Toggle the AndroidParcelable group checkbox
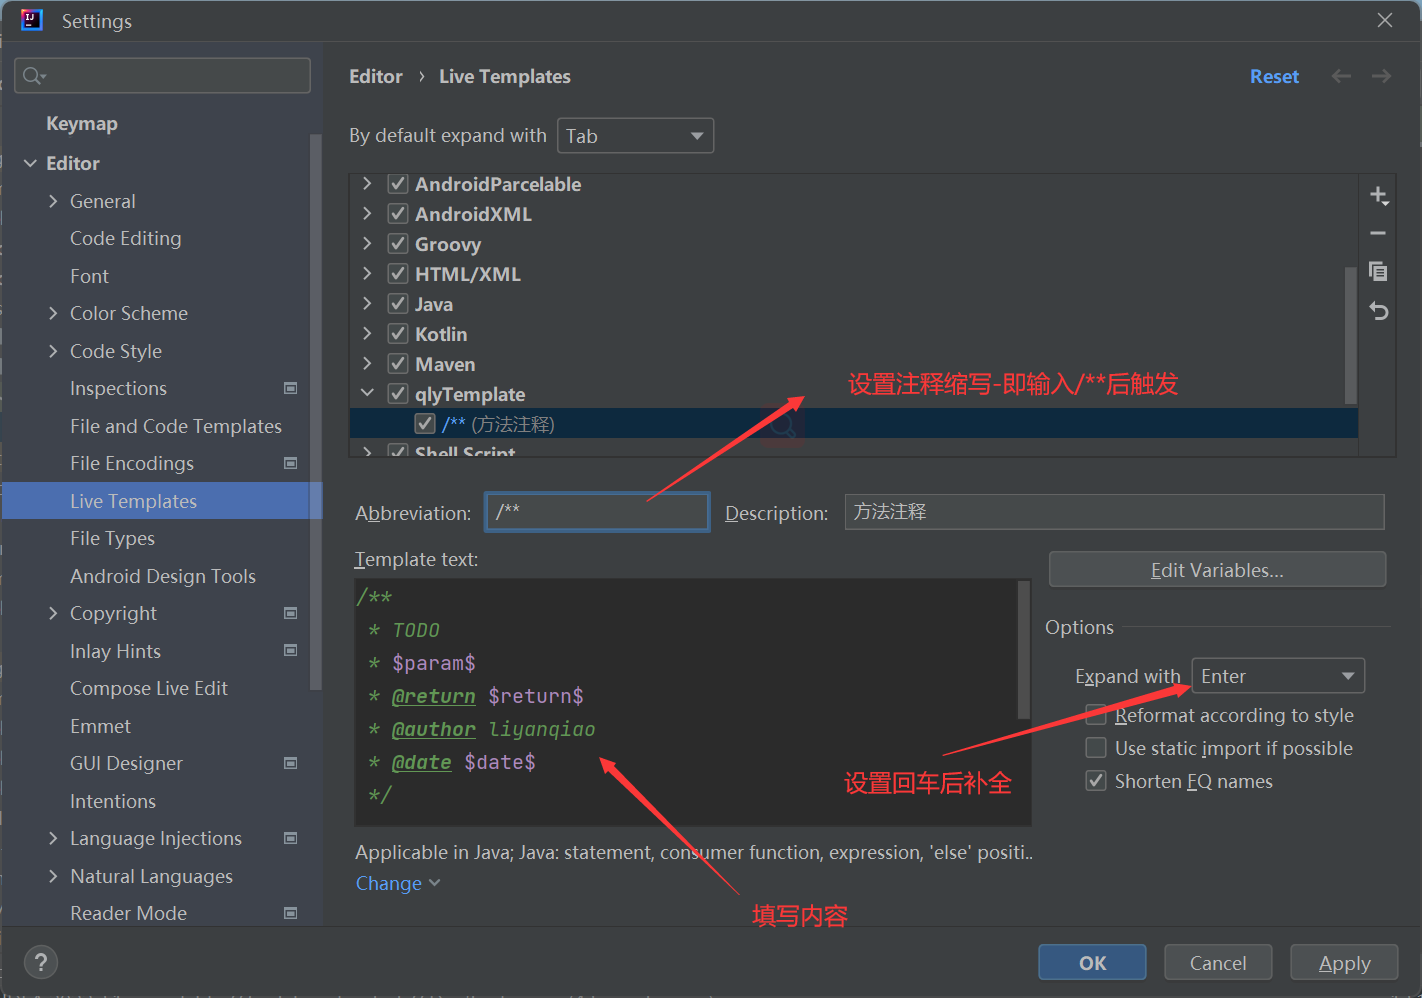The height and width of the screenshot is (998, 1422). [398, 184]
